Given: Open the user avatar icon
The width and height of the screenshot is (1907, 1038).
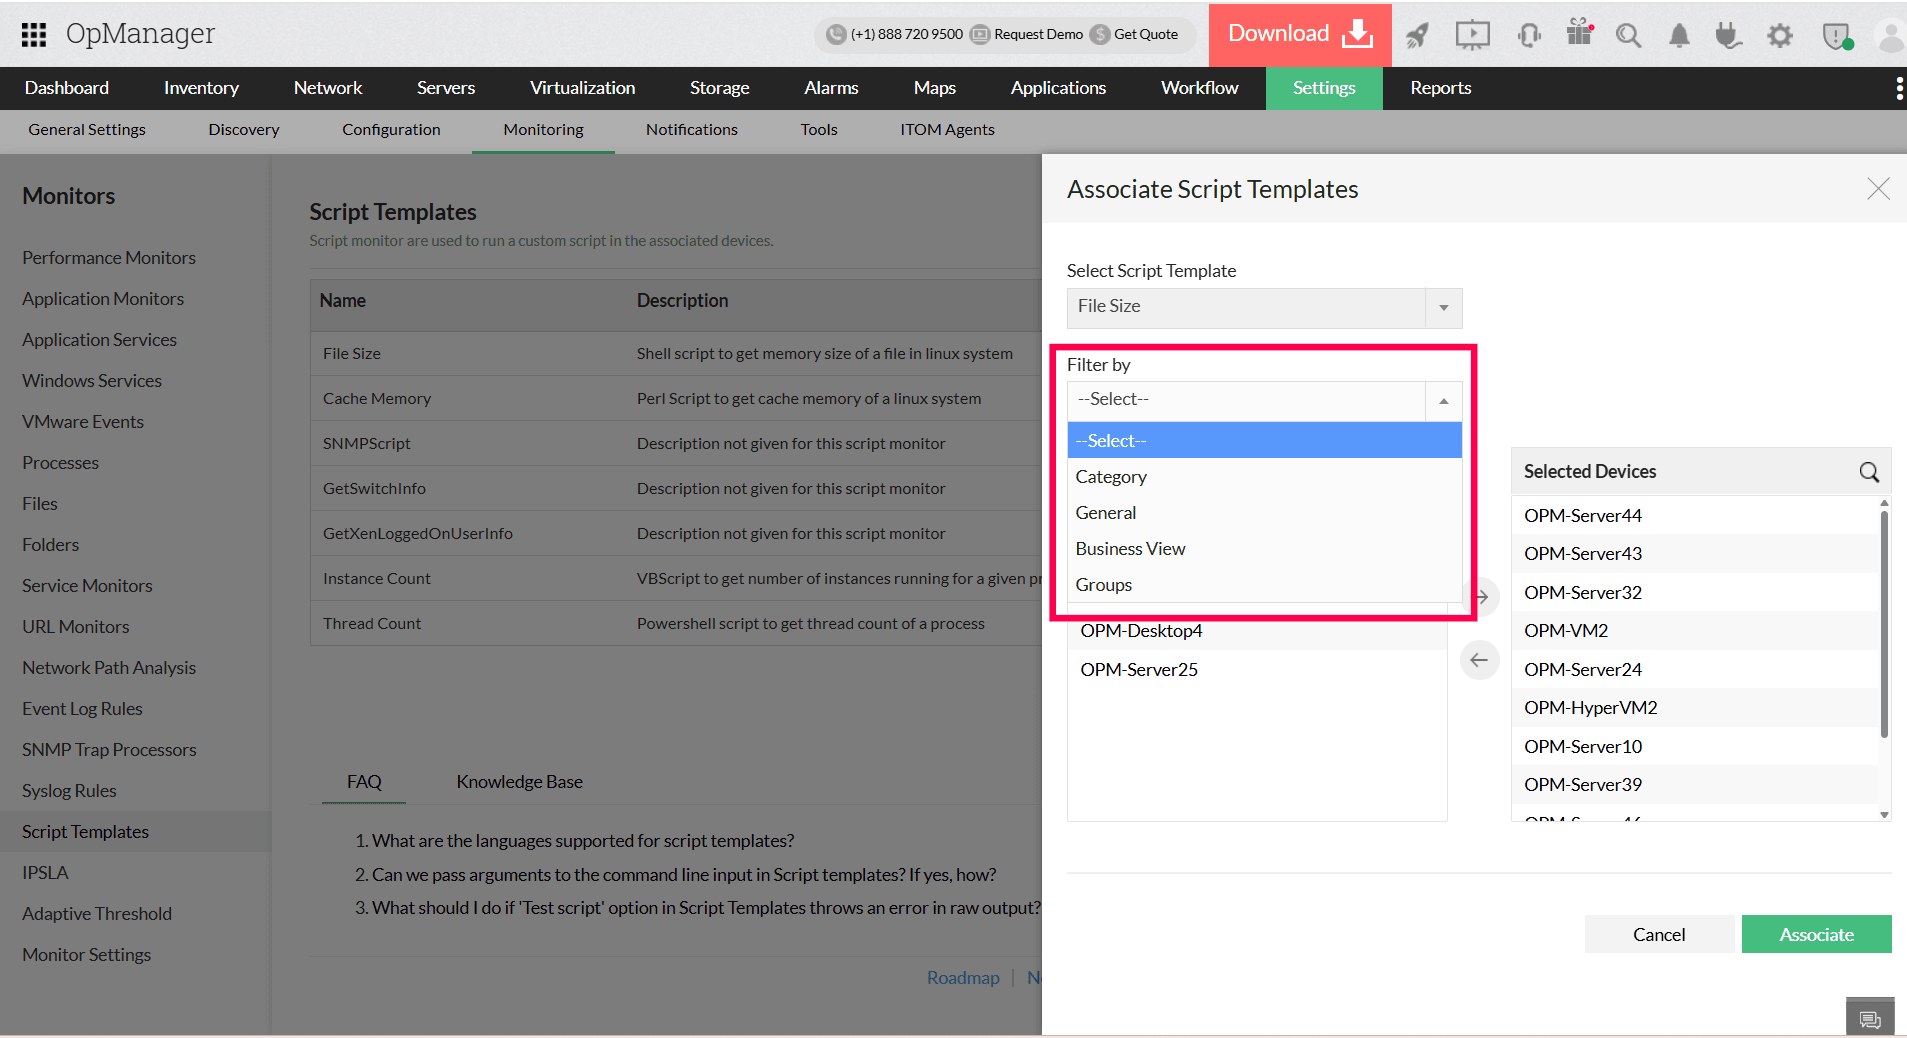Looking at the screenshot, I should pos(1890,36).
